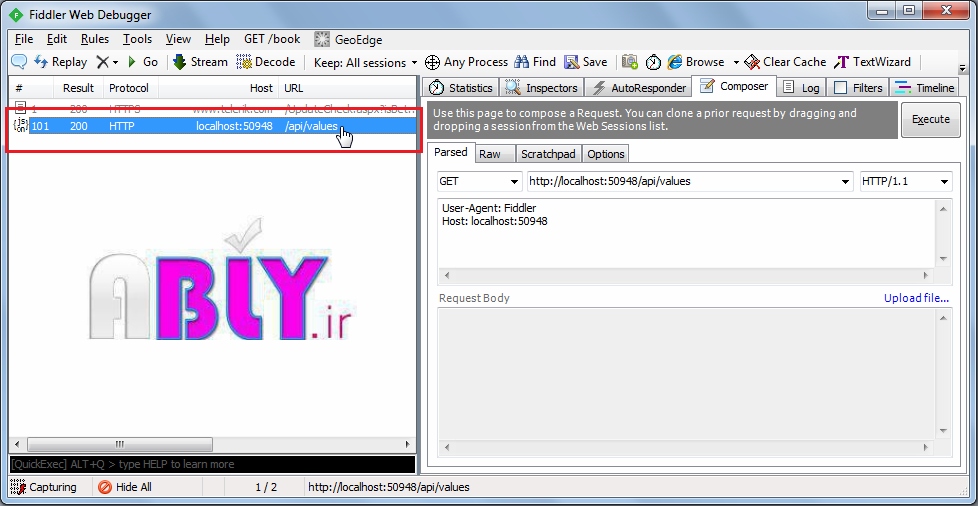The image size is (978, 506).
Task: Open the toolbar overflow arrow
Action: click(x=961, y=67)
